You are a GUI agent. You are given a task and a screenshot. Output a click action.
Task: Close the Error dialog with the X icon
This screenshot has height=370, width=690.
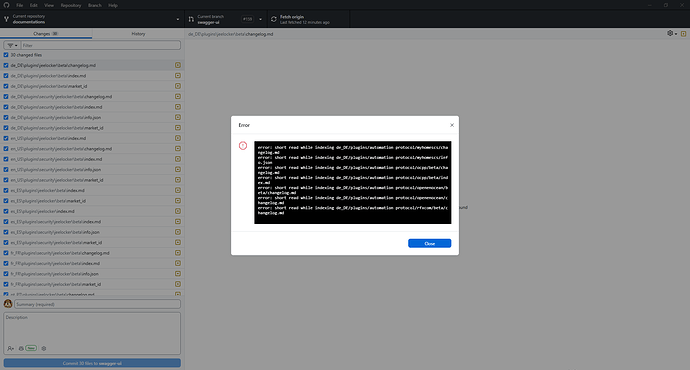coord(452,125)
